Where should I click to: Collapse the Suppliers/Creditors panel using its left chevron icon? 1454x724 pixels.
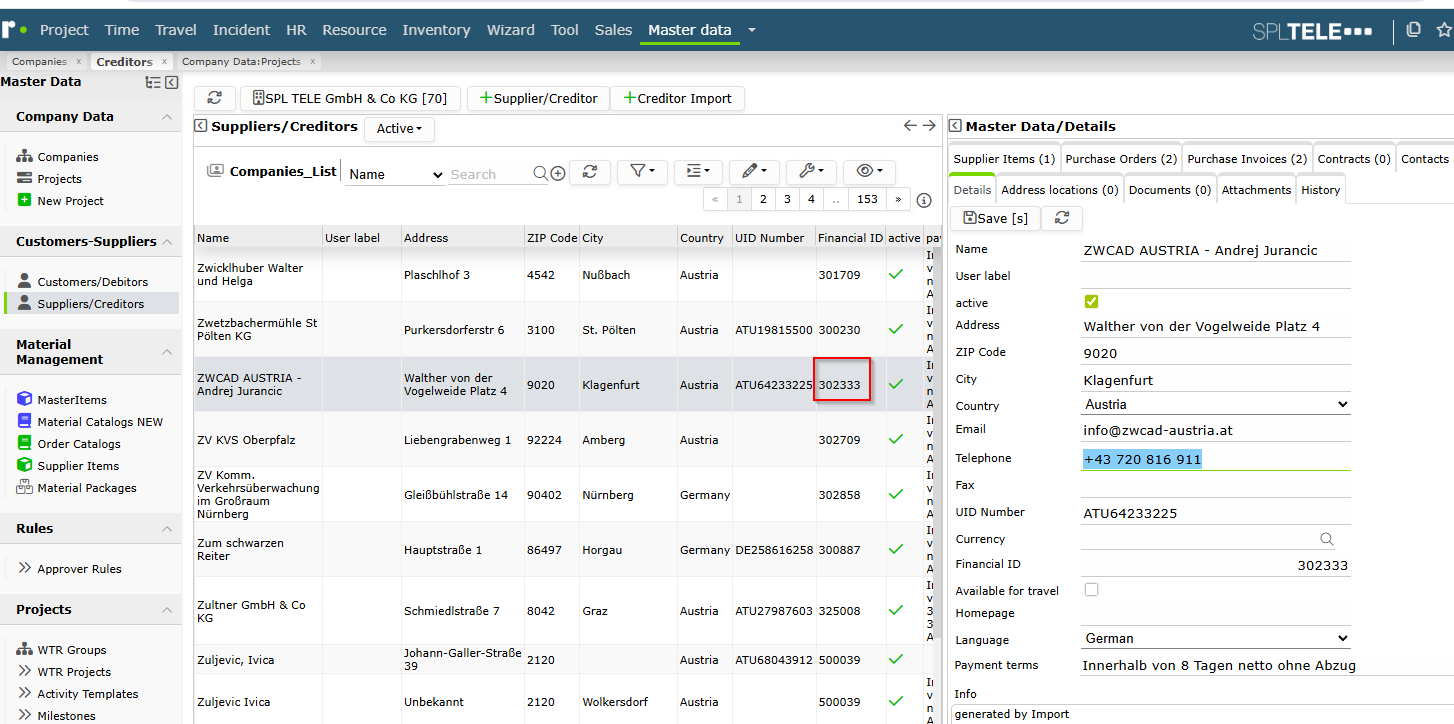coord(200,126)
